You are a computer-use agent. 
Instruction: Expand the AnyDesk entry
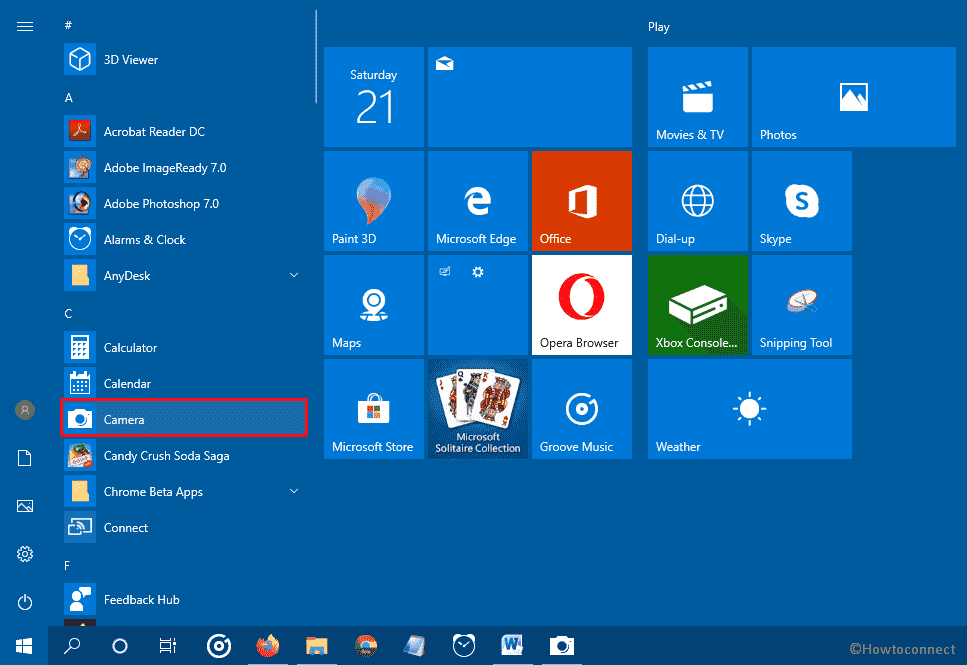[293, 275]
